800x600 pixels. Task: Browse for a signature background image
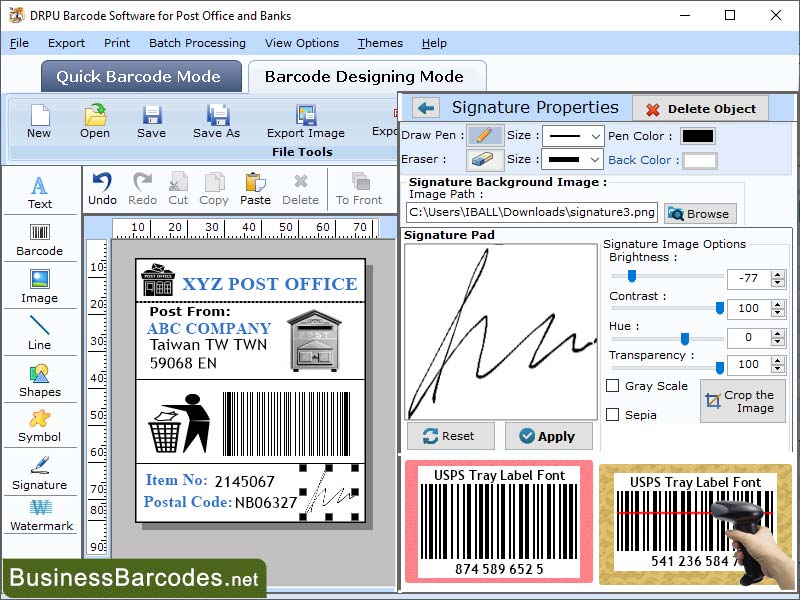tap(700, 213)
